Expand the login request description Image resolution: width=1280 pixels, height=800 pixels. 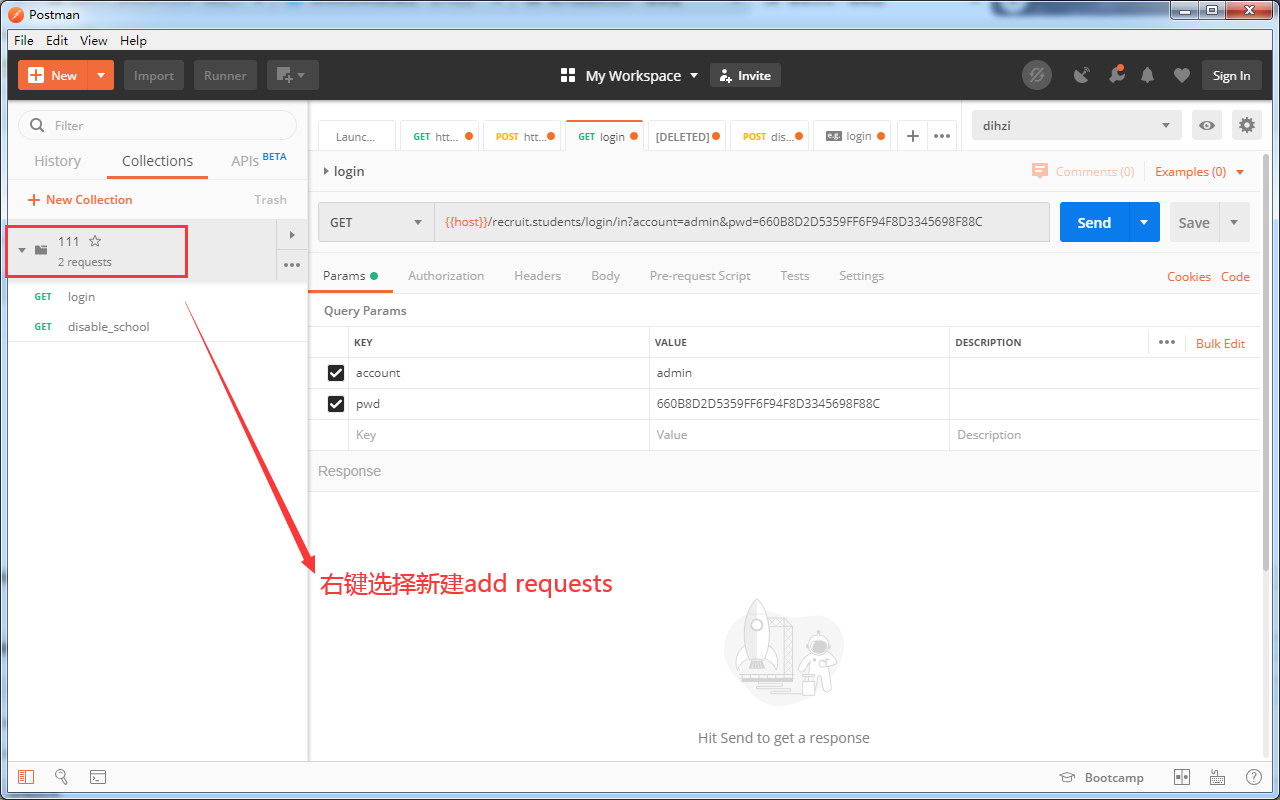[326, 171]
